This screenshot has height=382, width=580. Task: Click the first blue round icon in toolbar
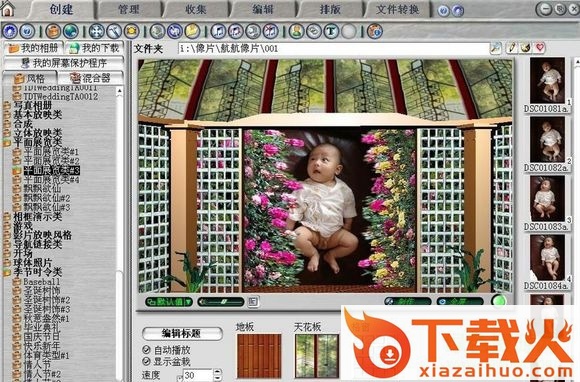(10, 31)
